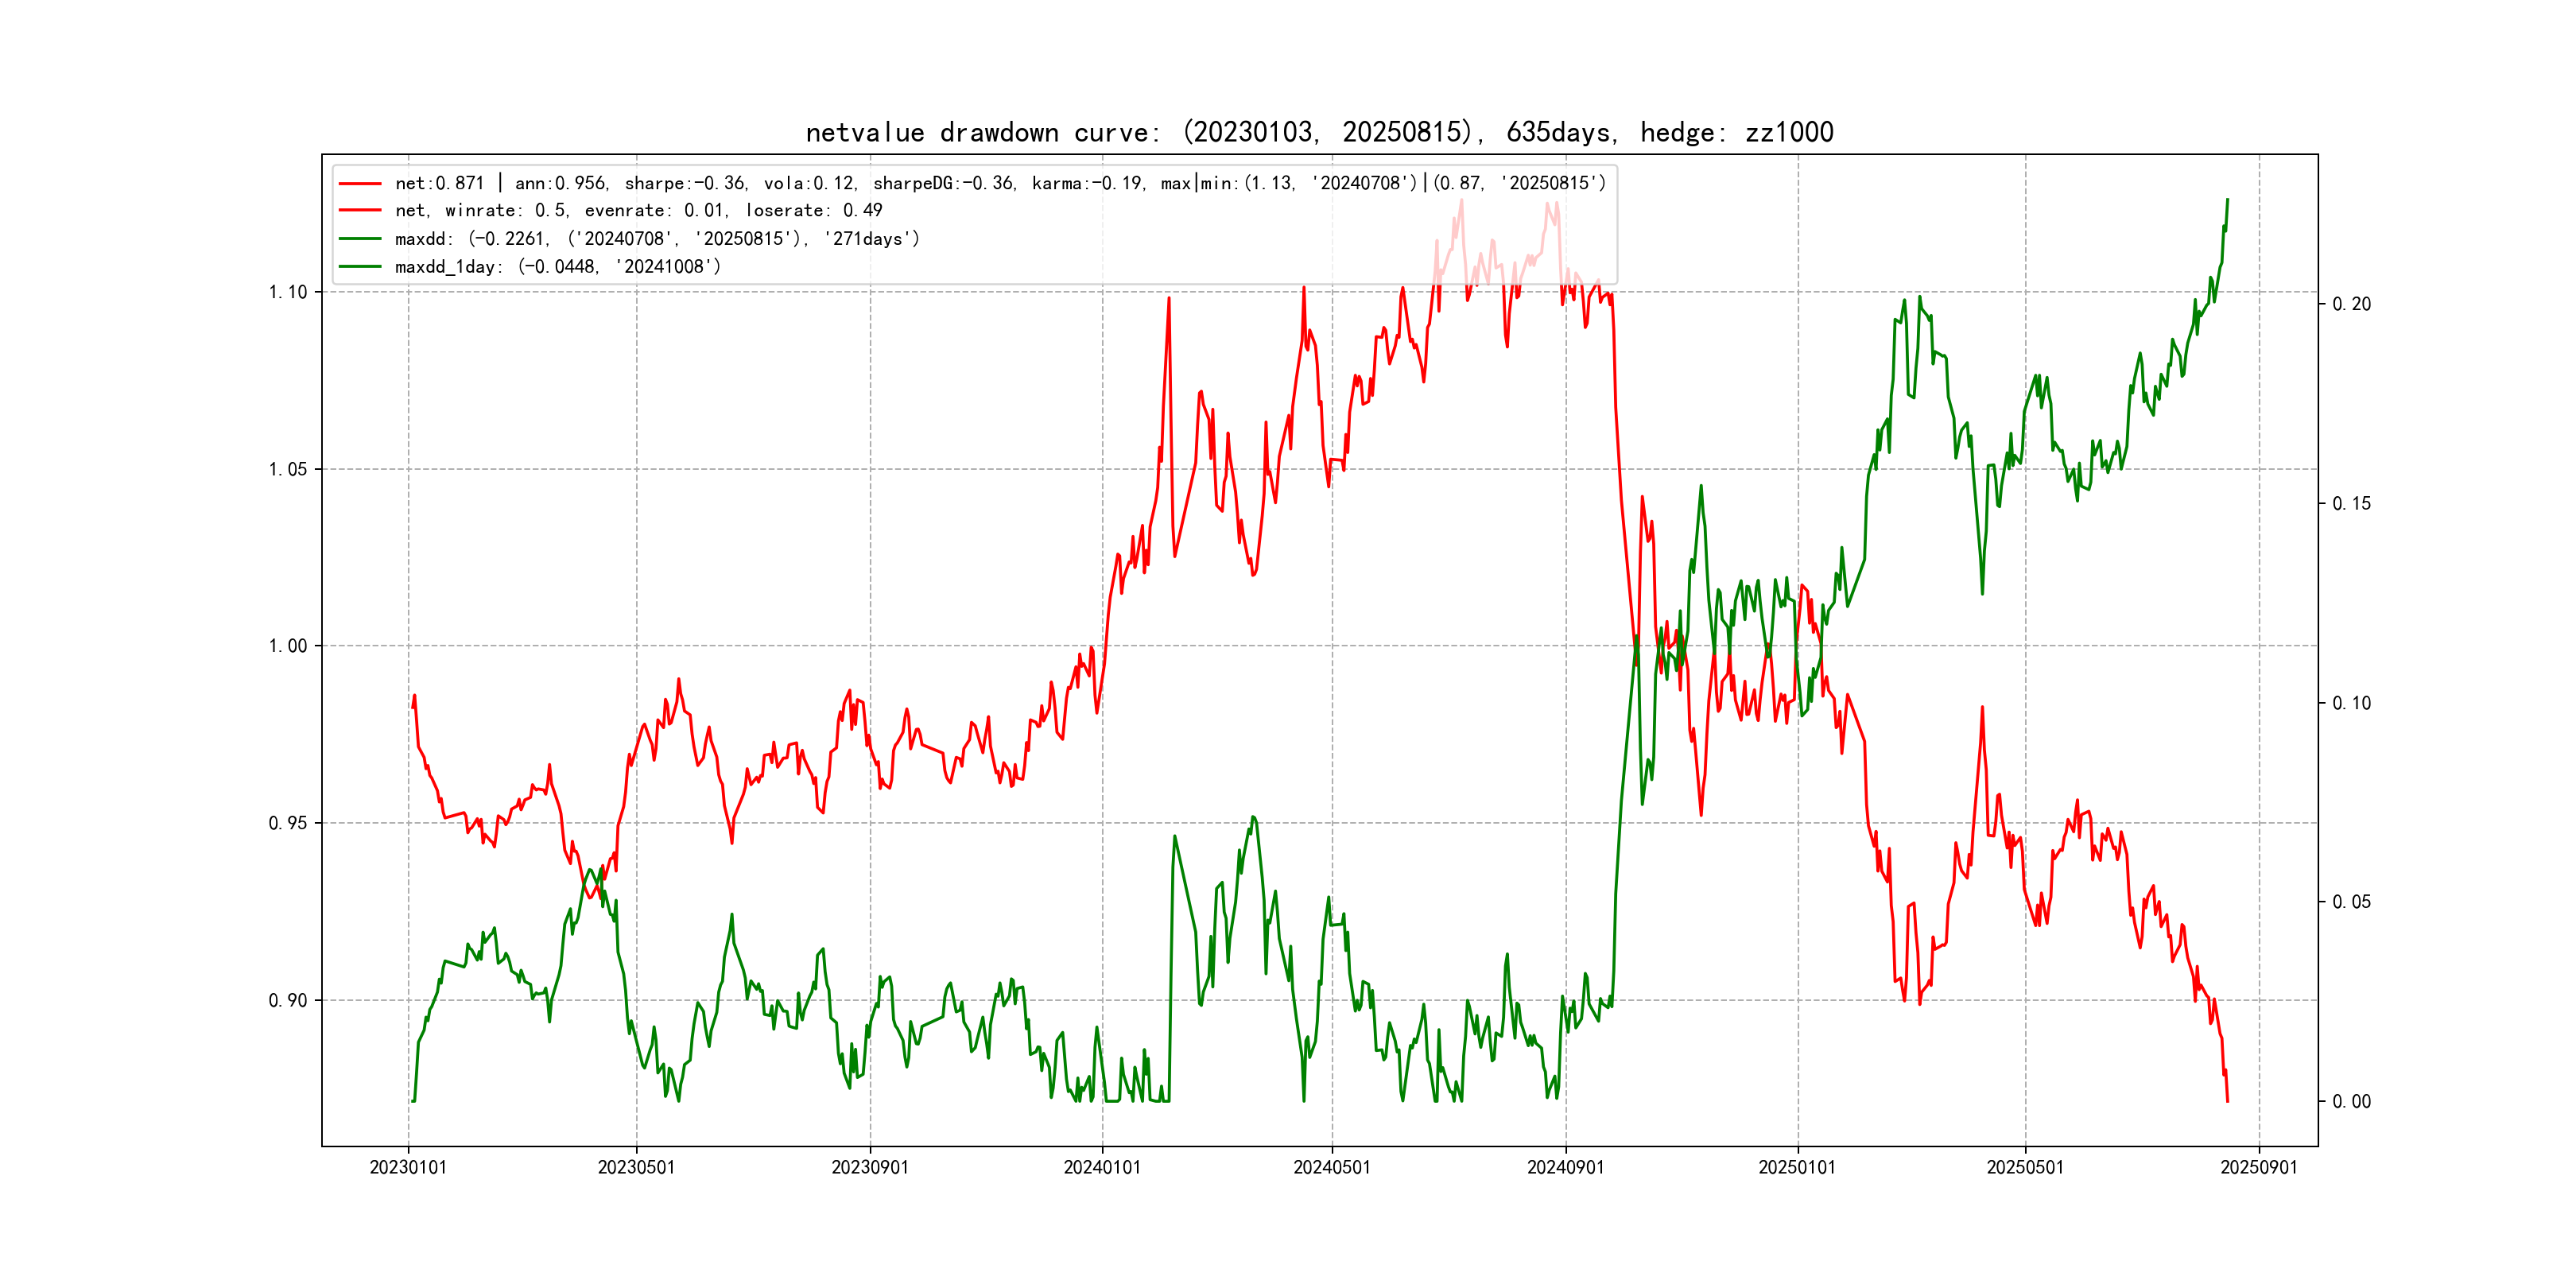Click the 0.00 right y-axis label
Screen dimensions: 2576x1288
[x=2351, y=1102]
